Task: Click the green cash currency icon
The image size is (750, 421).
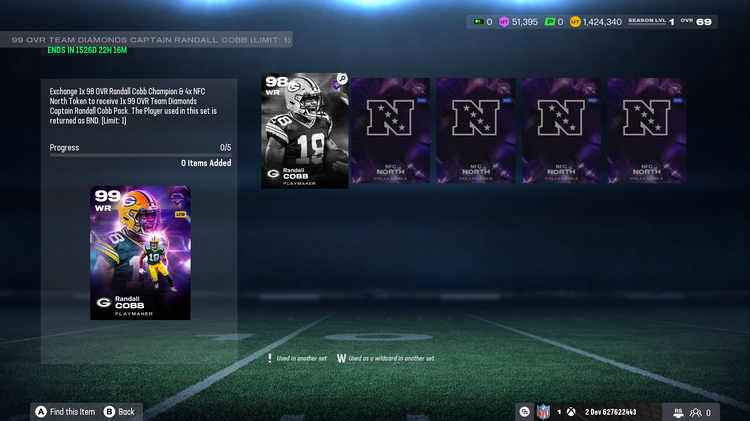Action: 478,22
